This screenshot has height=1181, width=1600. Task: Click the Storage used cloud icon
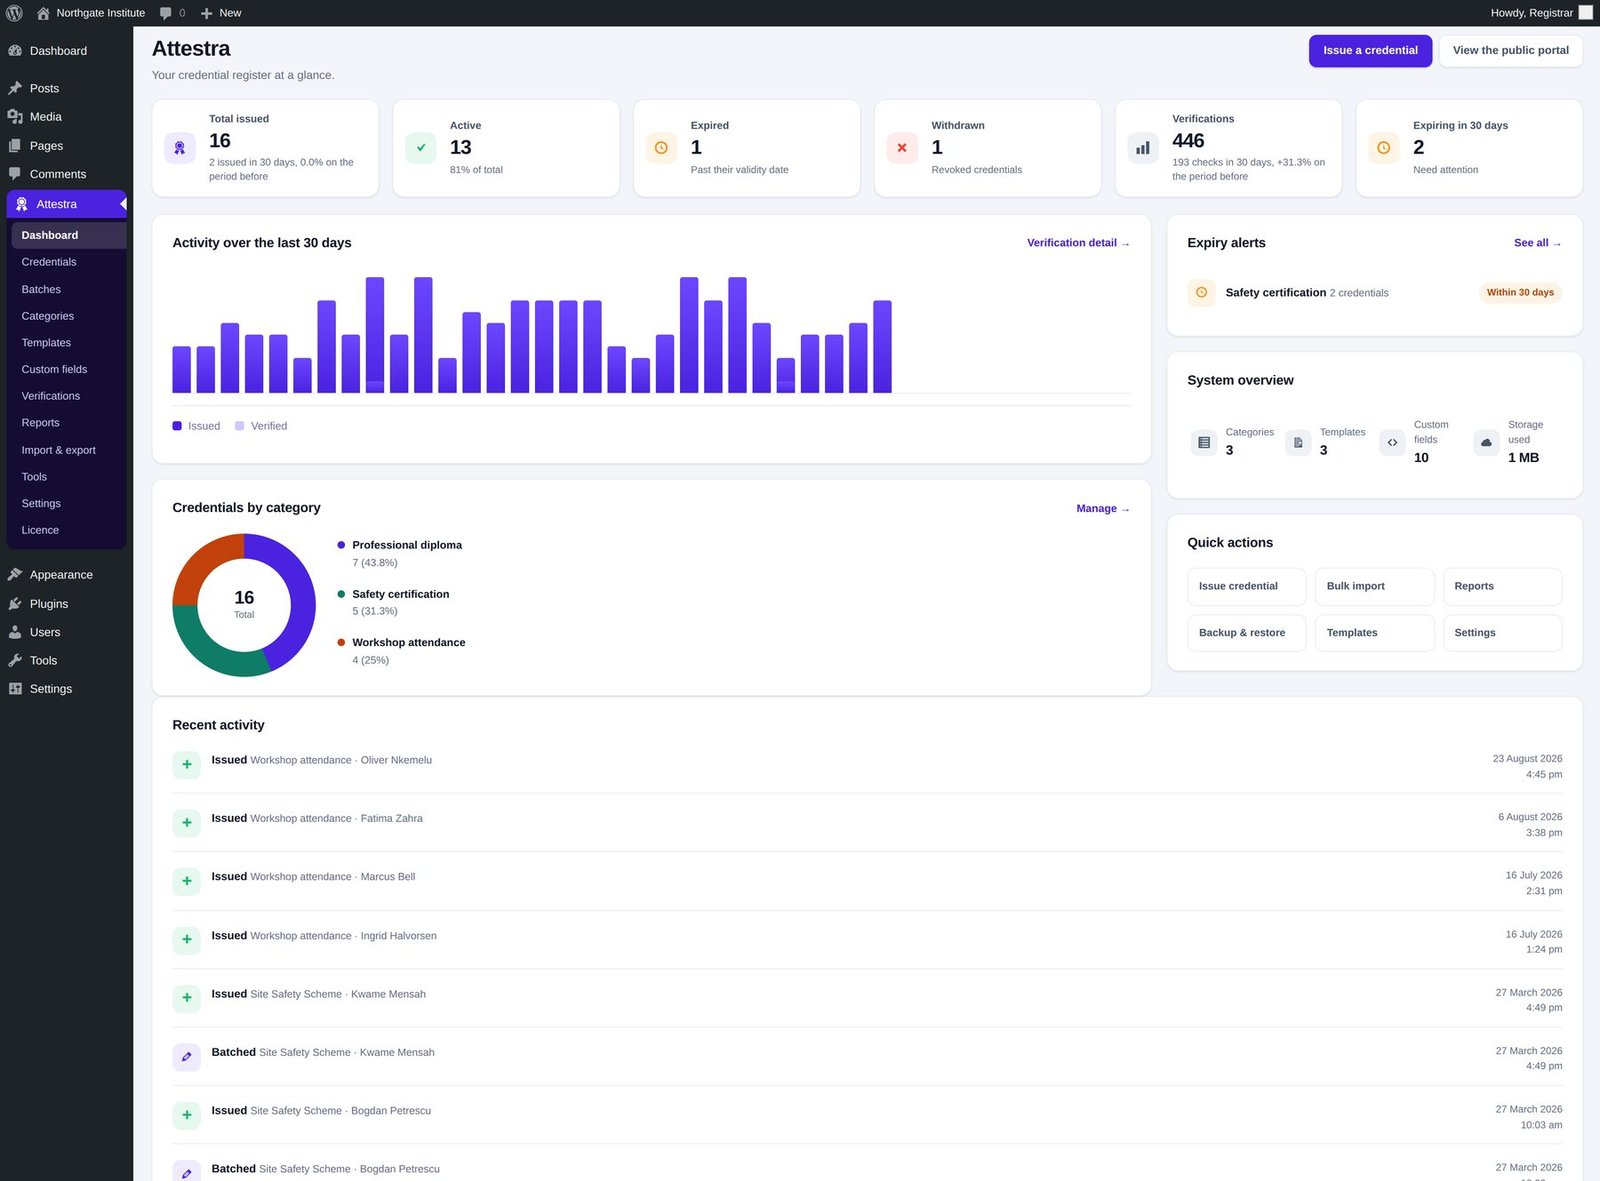tap(1486, 442)
